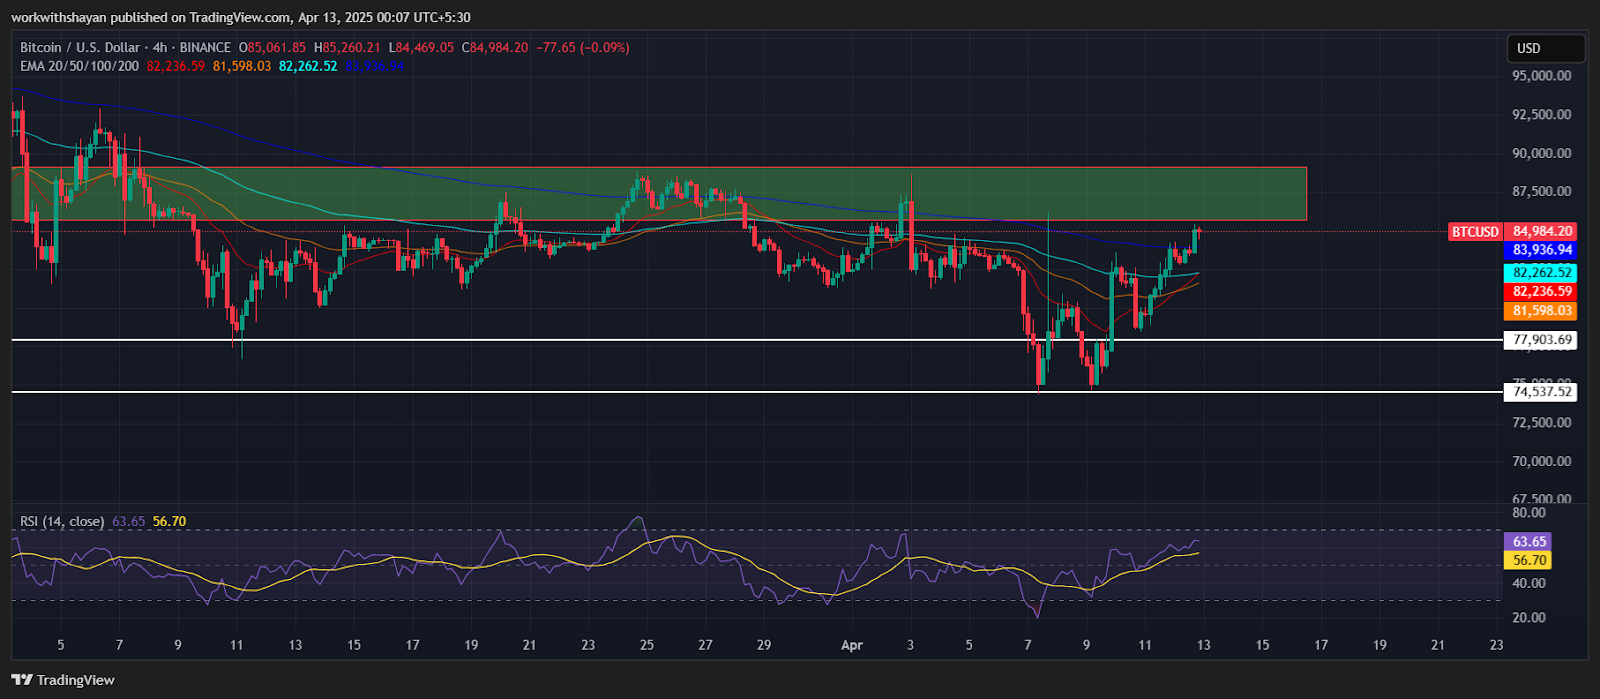
Task: Click the cyan 82,262.52 EMA label
Action: (1542, 272)
